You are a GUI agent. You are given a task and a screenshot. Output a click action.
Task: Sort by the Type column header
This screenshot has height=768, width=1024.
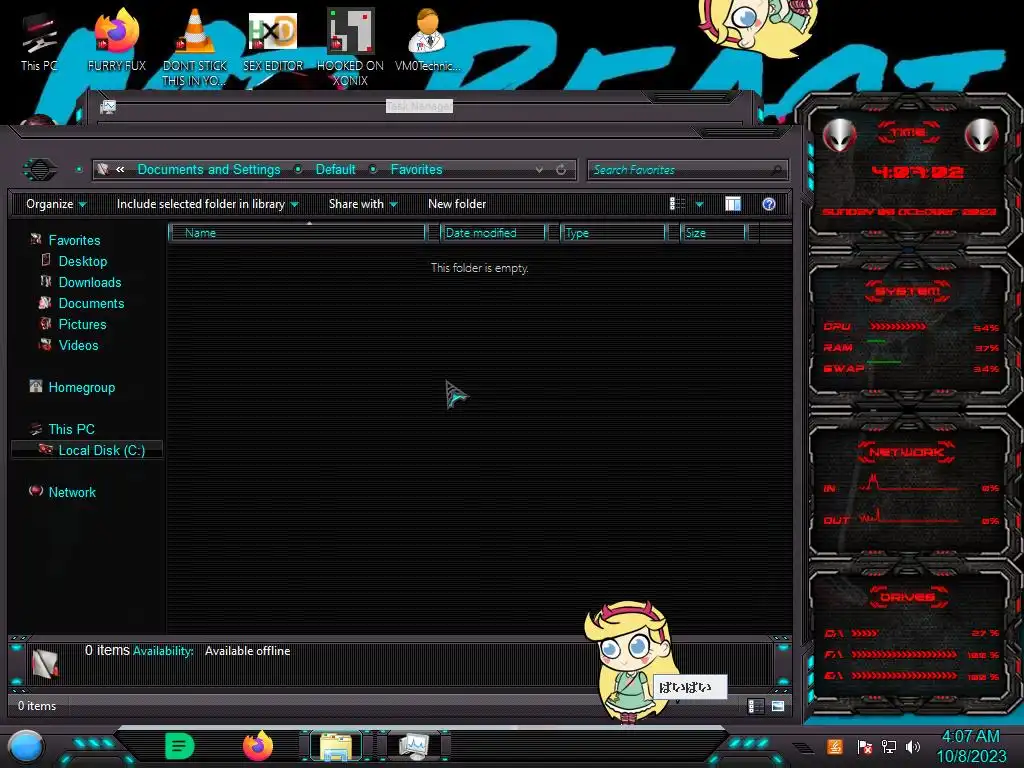point(613,233)
